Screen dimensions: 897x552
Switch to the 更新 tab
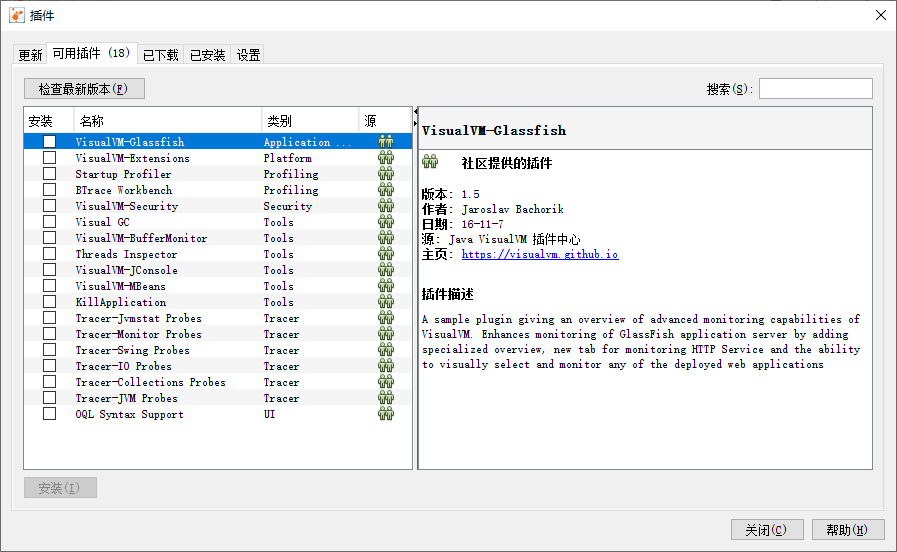[30, 55]
